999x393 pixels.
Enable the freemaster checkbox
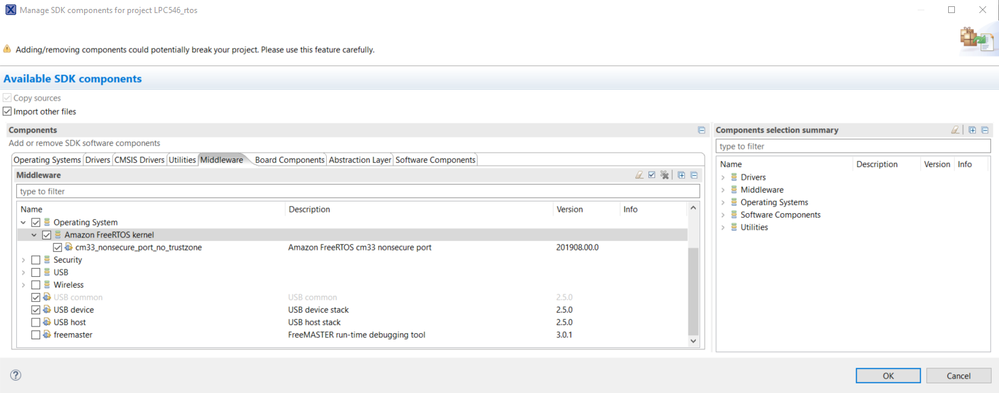[36, 334]
